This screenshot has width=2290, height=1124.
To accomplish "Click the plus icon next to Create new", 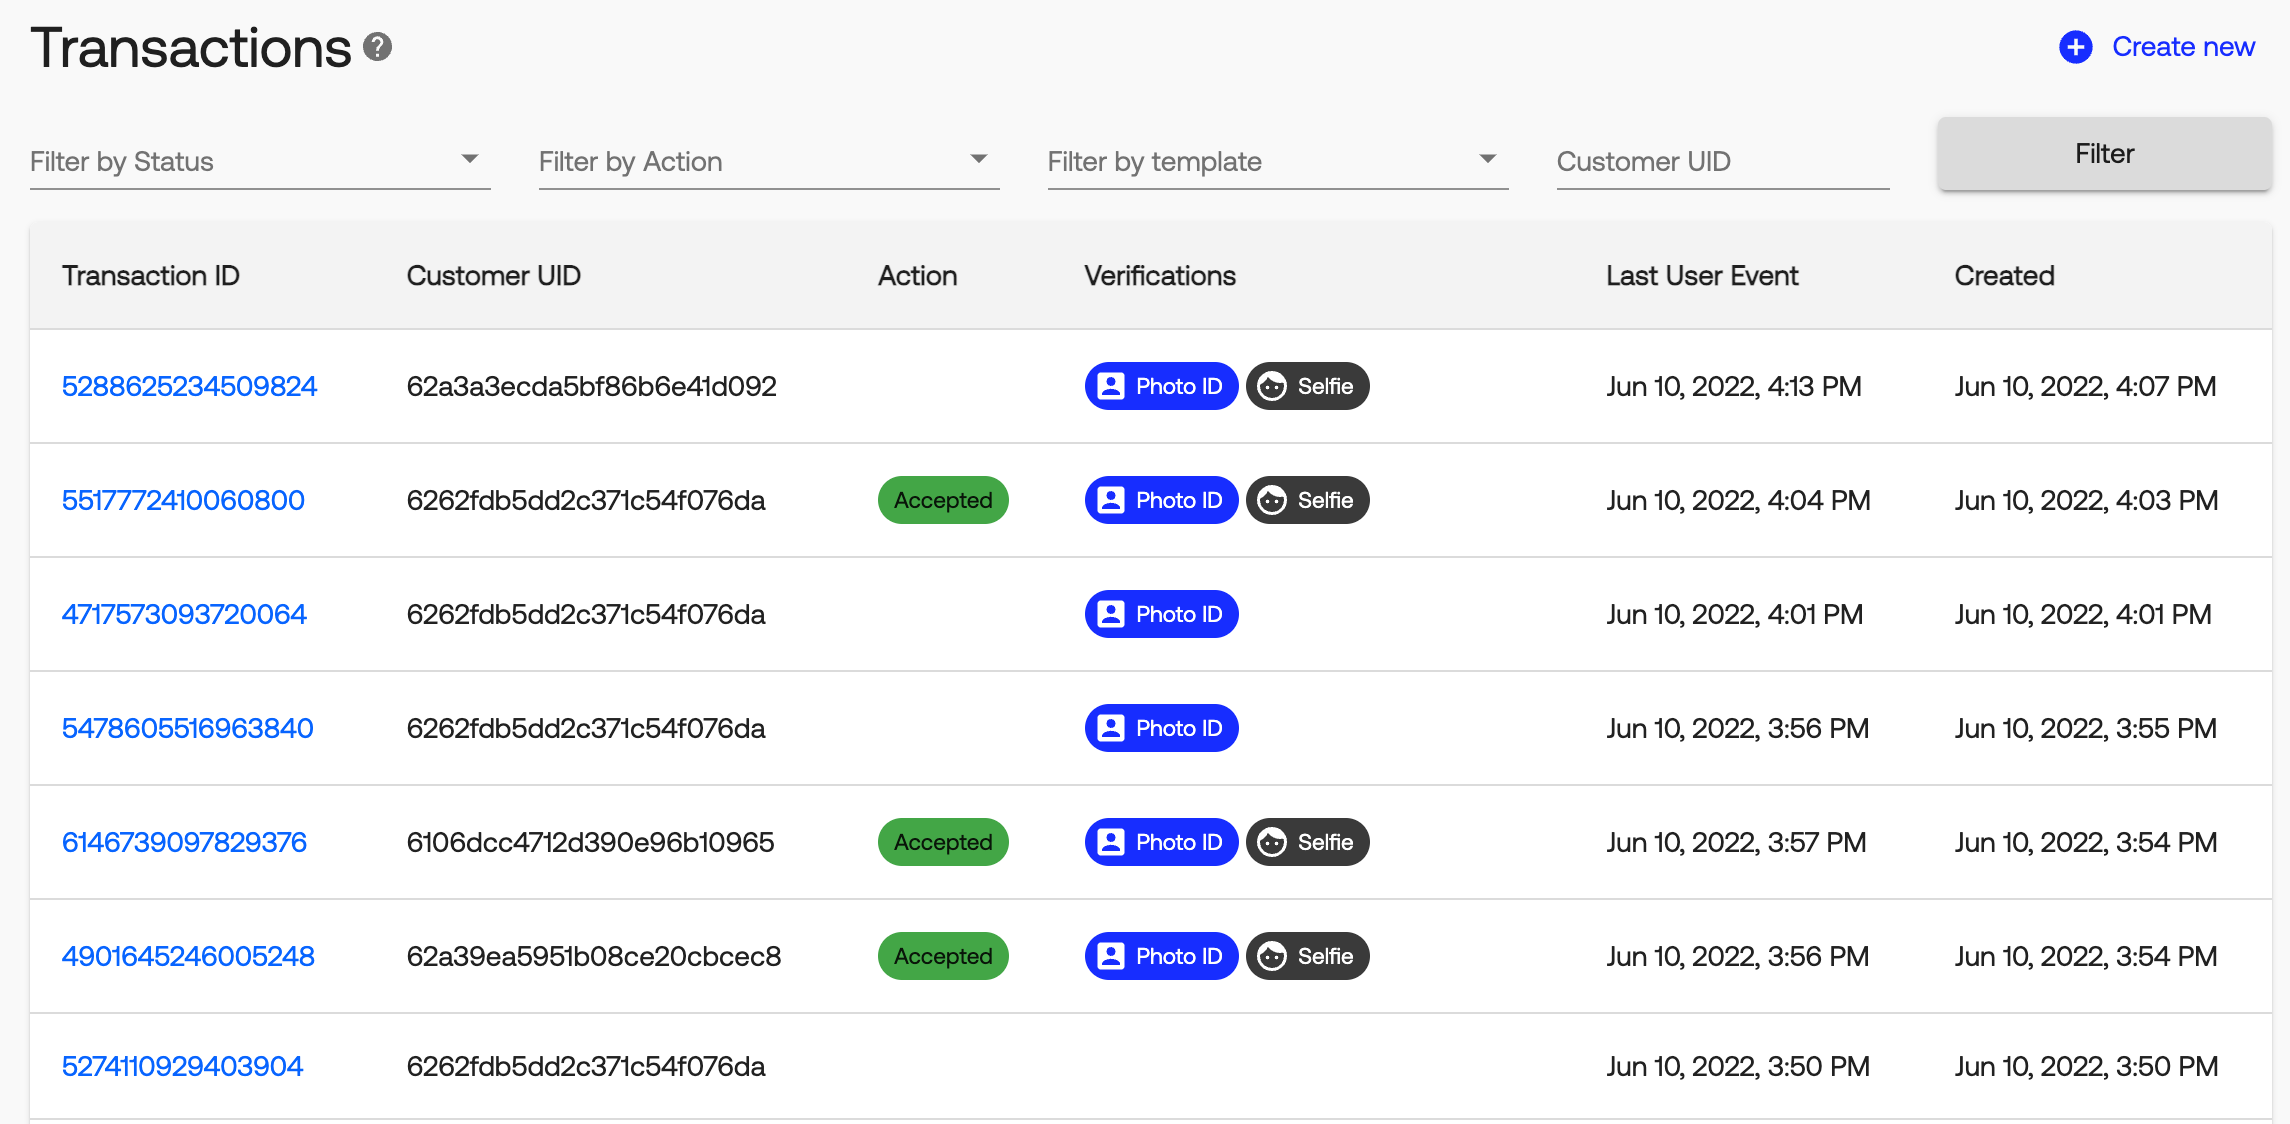I will [2075, 47].
